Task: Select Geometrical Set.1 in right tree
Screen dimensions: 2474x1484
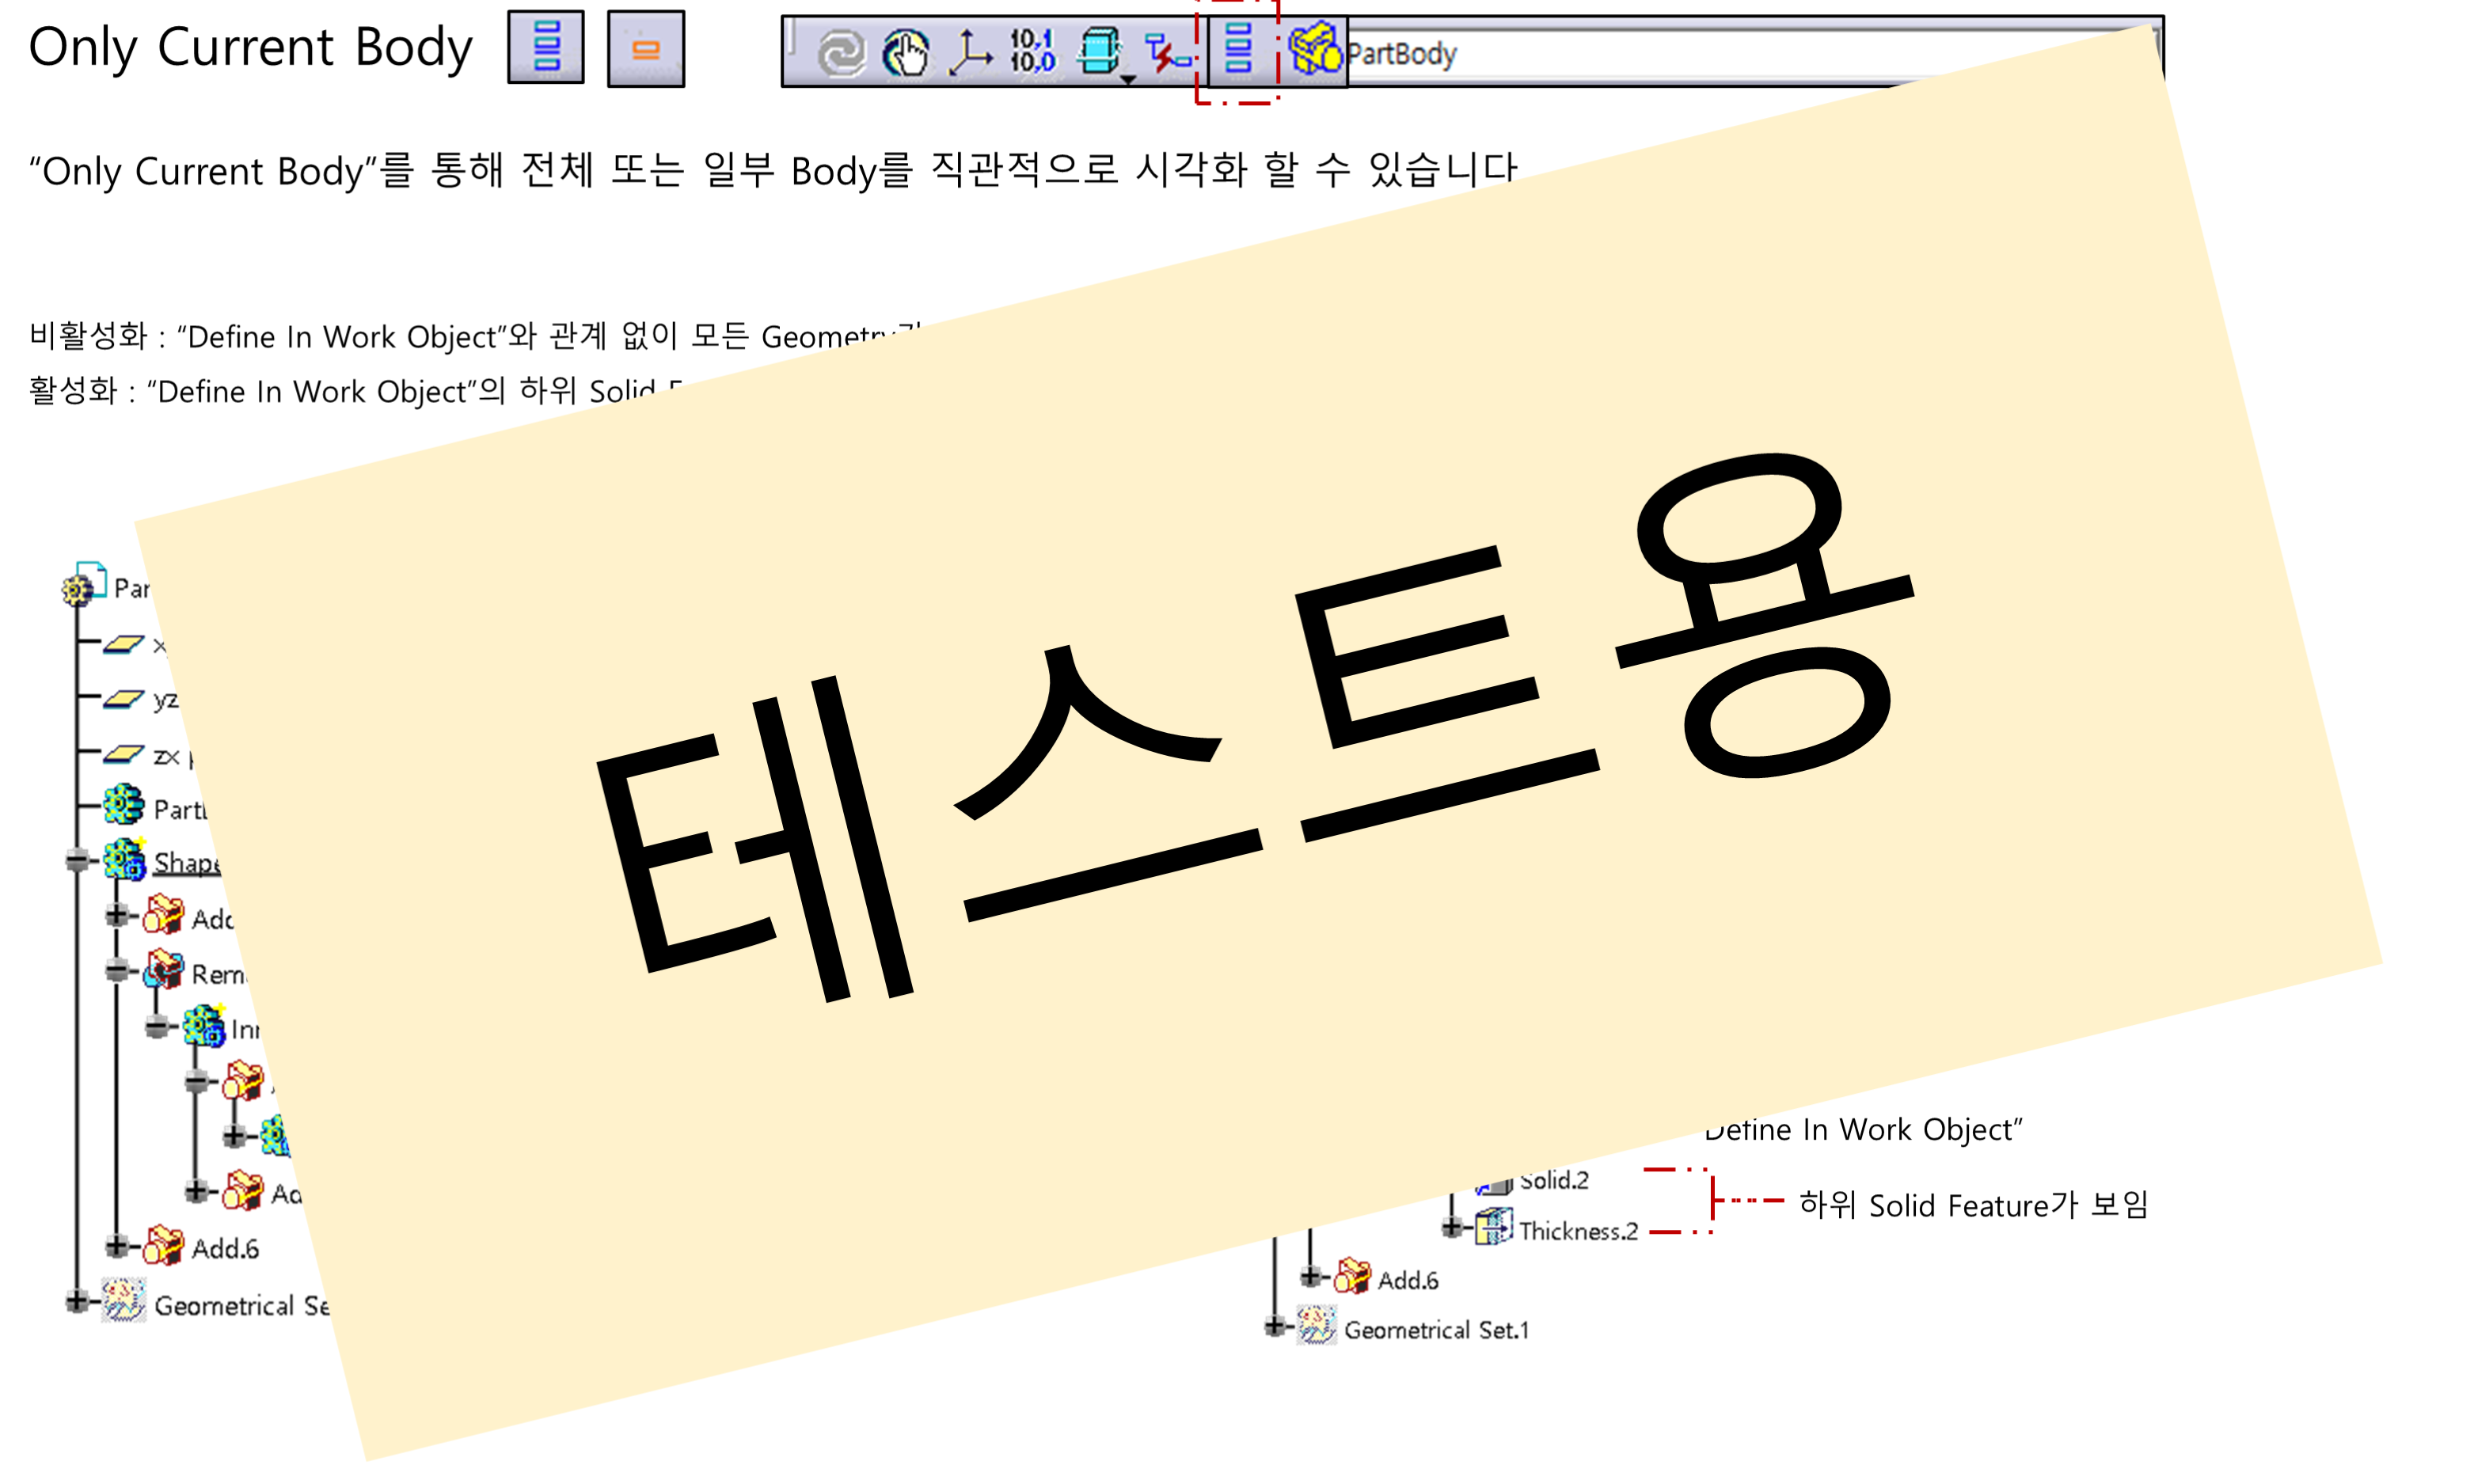Action: [x=1435, y=1329]
